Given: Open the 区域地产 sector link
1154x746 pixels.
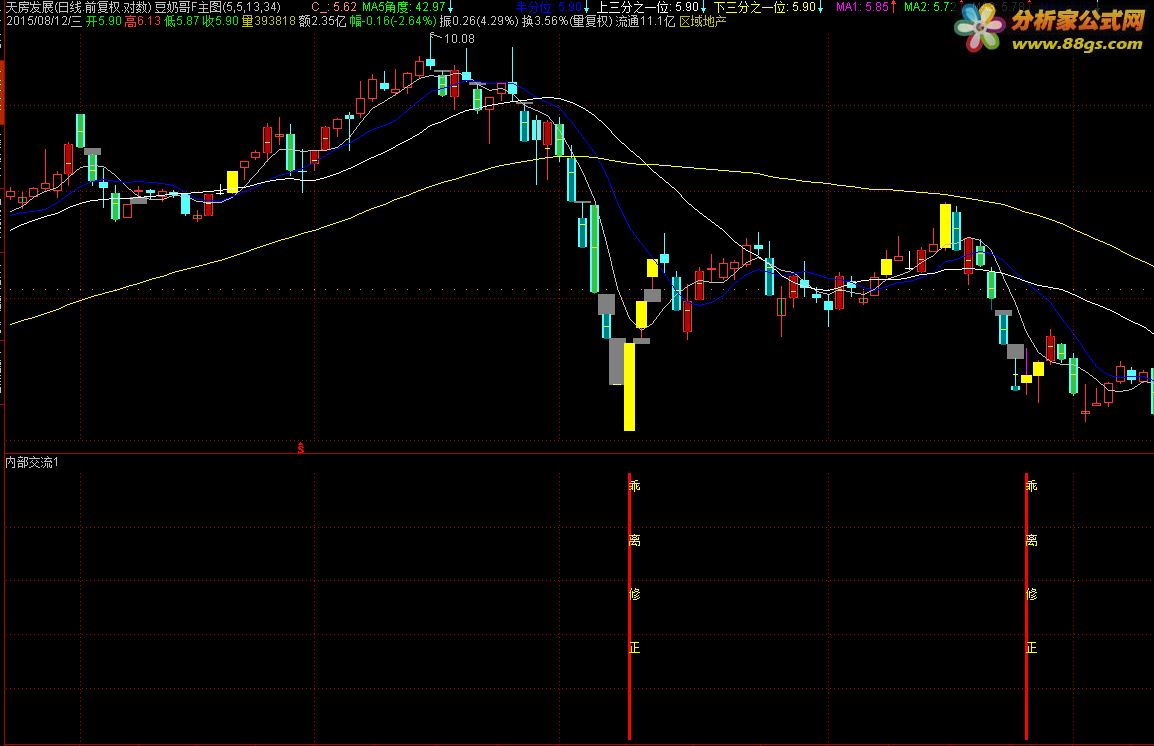Looking at the screenshot, I should click(x=702, y=21).
